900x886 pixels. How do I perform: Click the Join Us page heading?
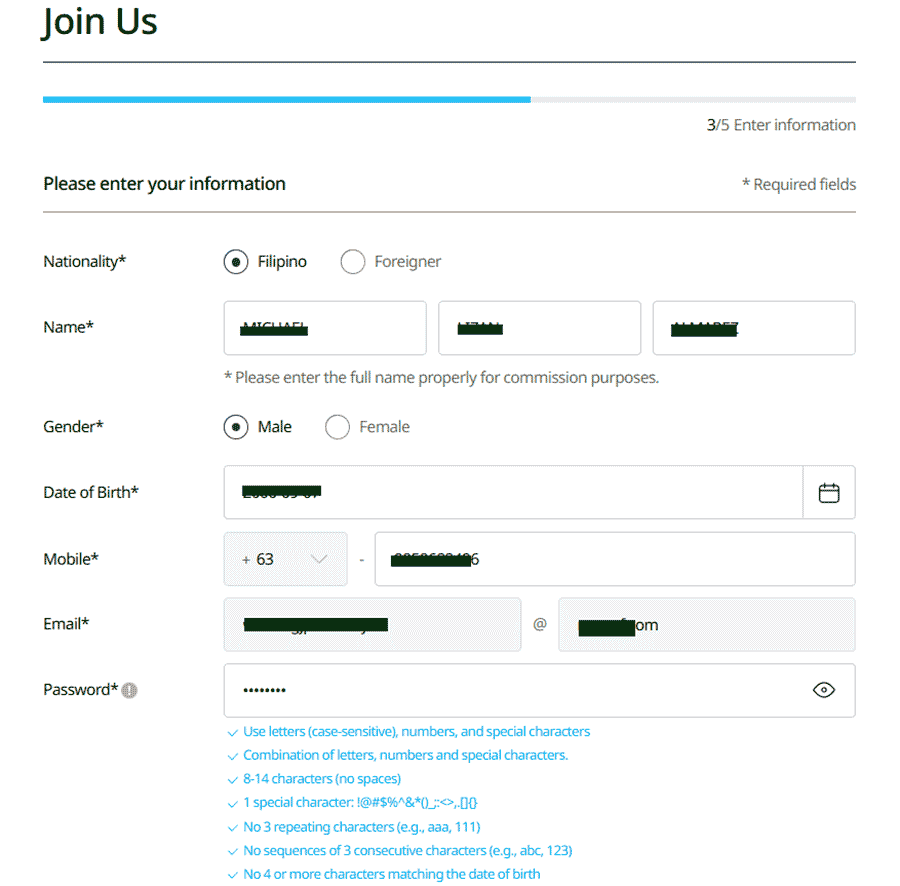pyautogui.click(x=100, y=22)
